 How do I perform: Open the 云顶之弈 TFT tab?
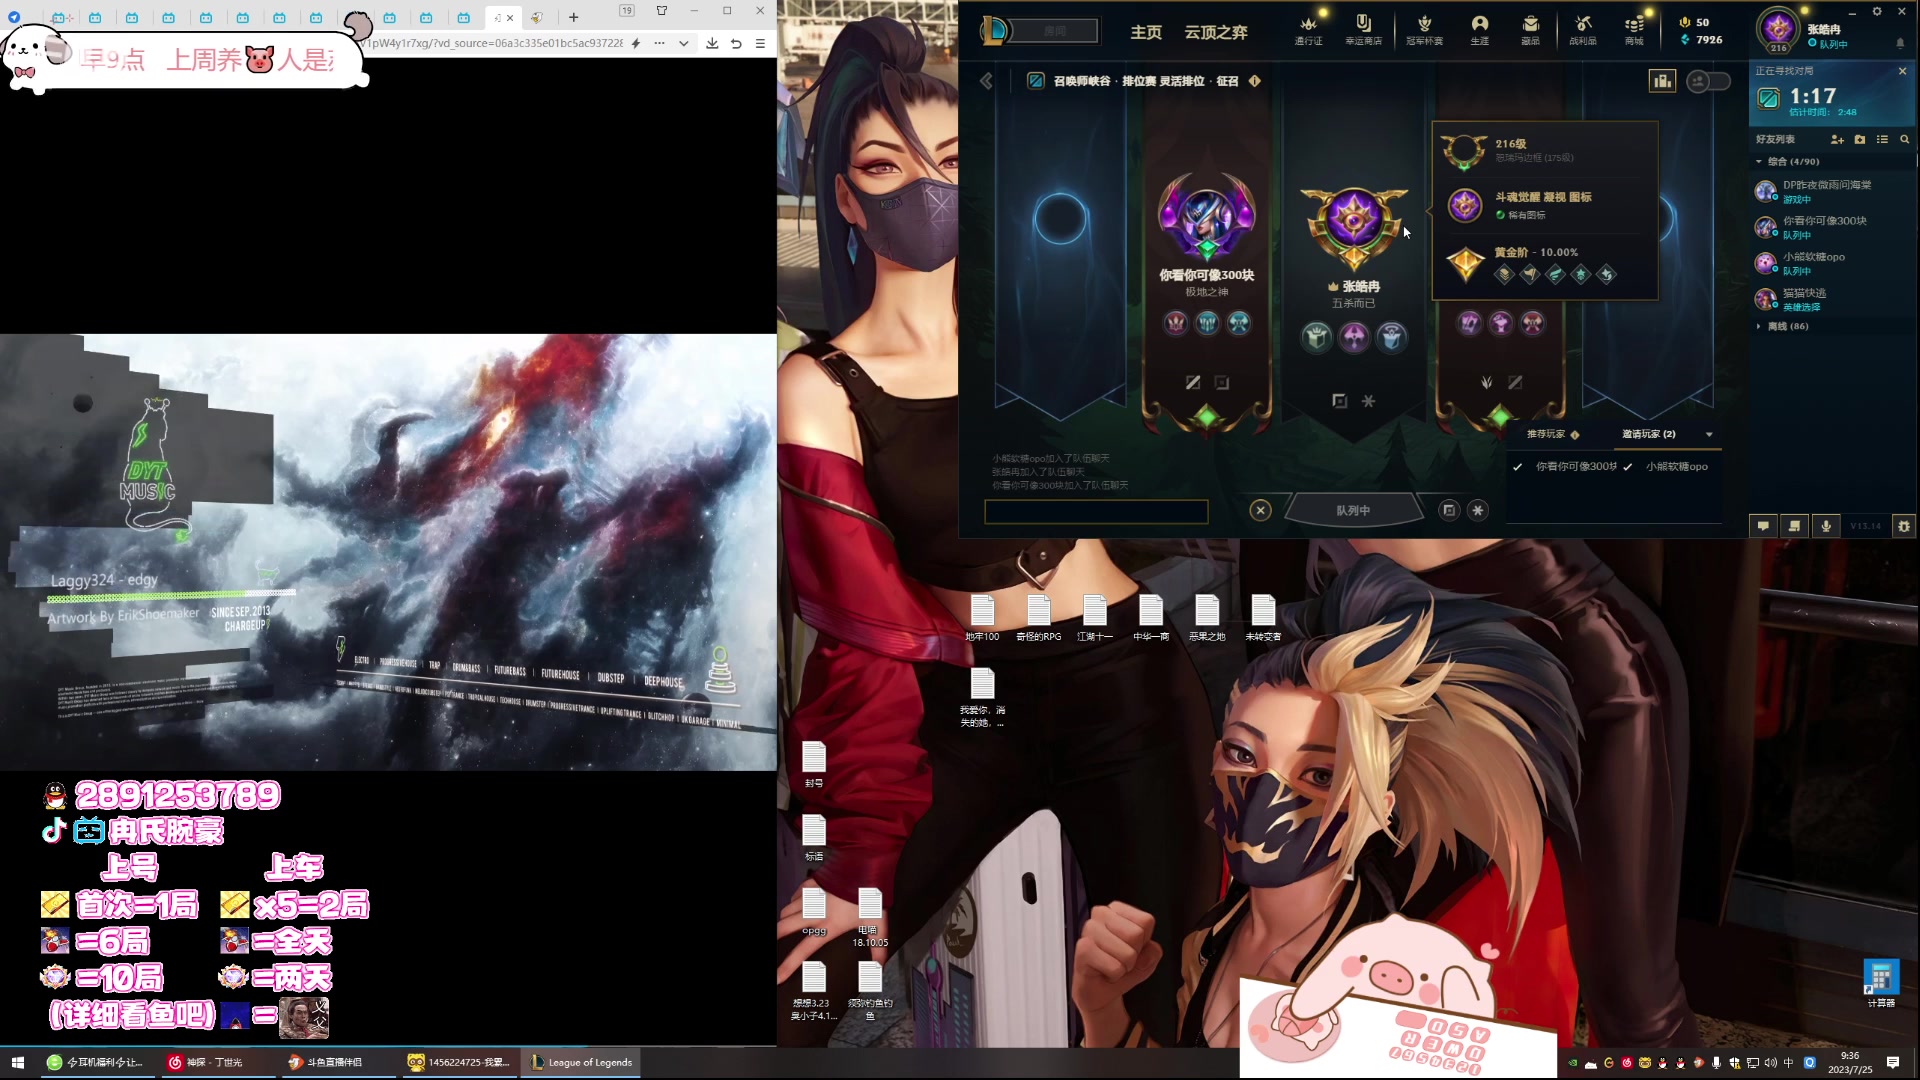1216,32
